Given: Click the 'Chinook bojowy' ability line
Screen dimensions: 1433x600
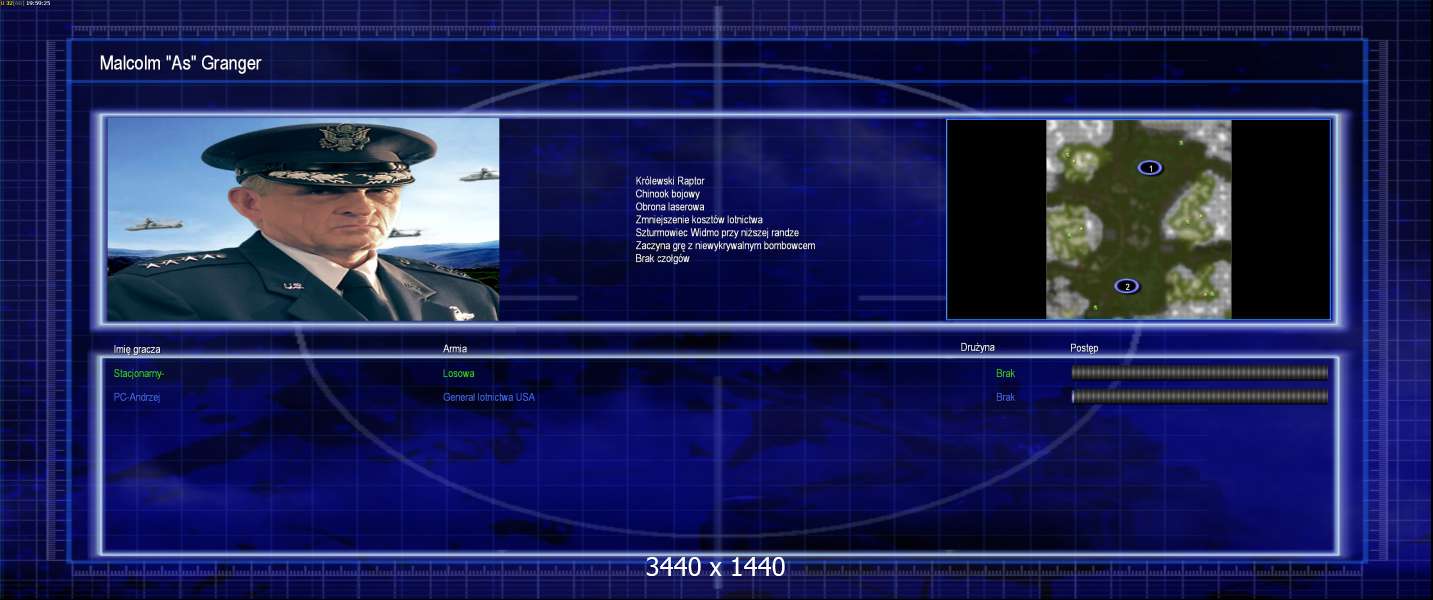Looking at the screenshot, I should (x=668, y=194).
